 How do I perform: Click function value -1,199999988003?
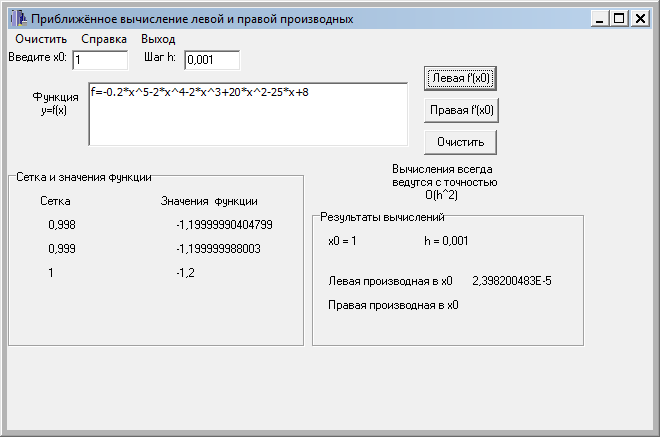click(x=218, y=249)
